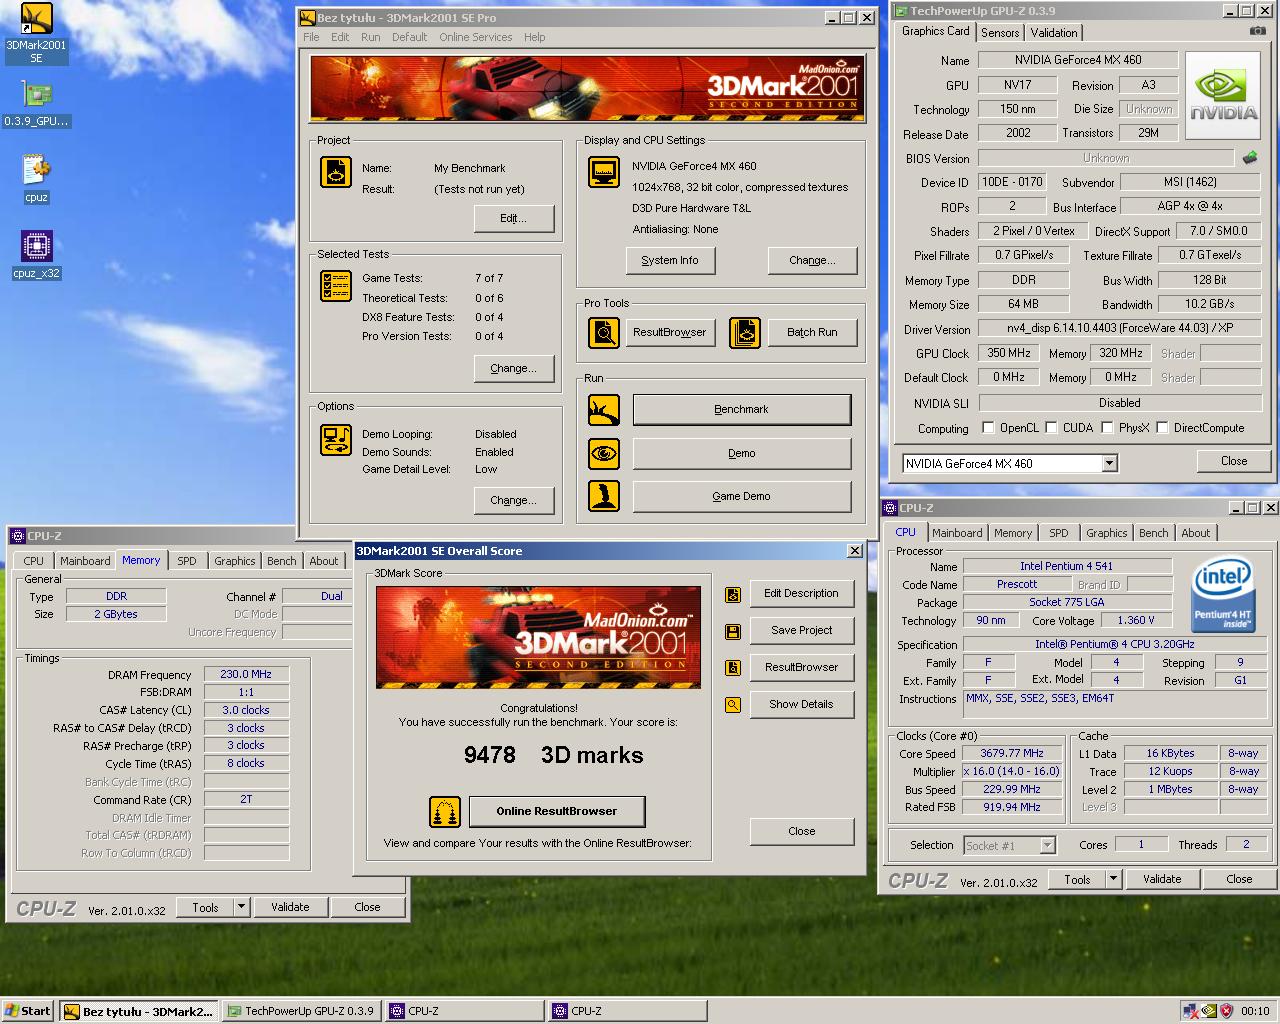Click the Save Project floppy disk icon
This screenshot has width=1280, height=1024.
pyautogui.click(x=733, y=632)
